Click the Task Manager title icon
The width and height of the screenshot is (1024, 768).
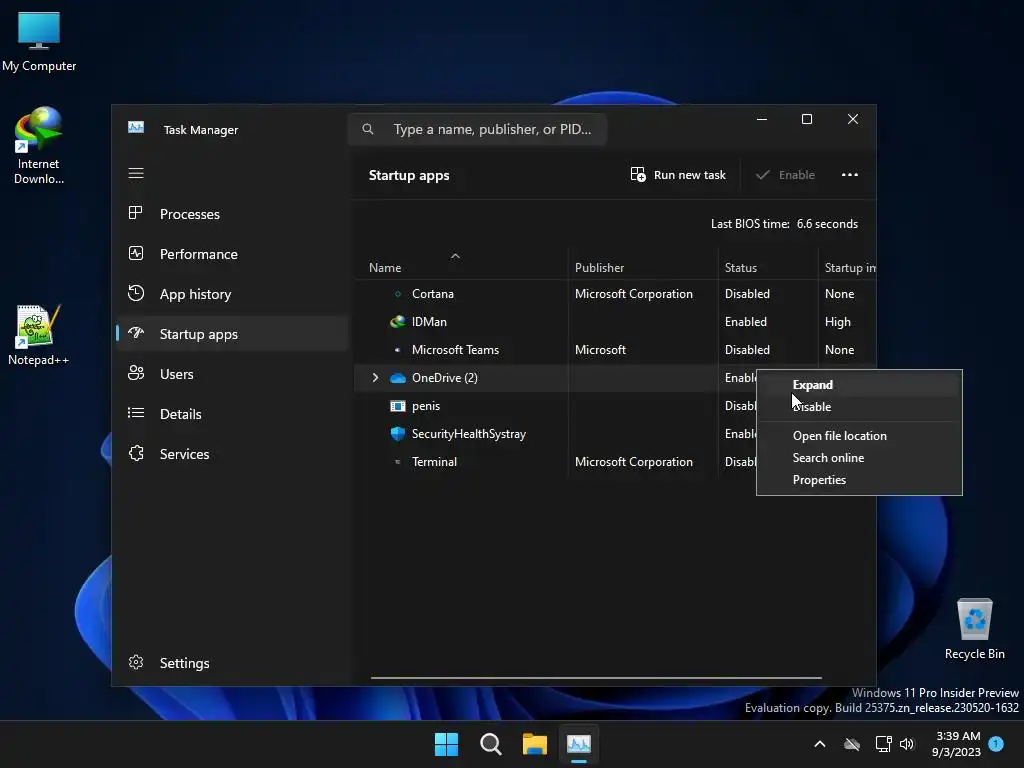[136, 127]
